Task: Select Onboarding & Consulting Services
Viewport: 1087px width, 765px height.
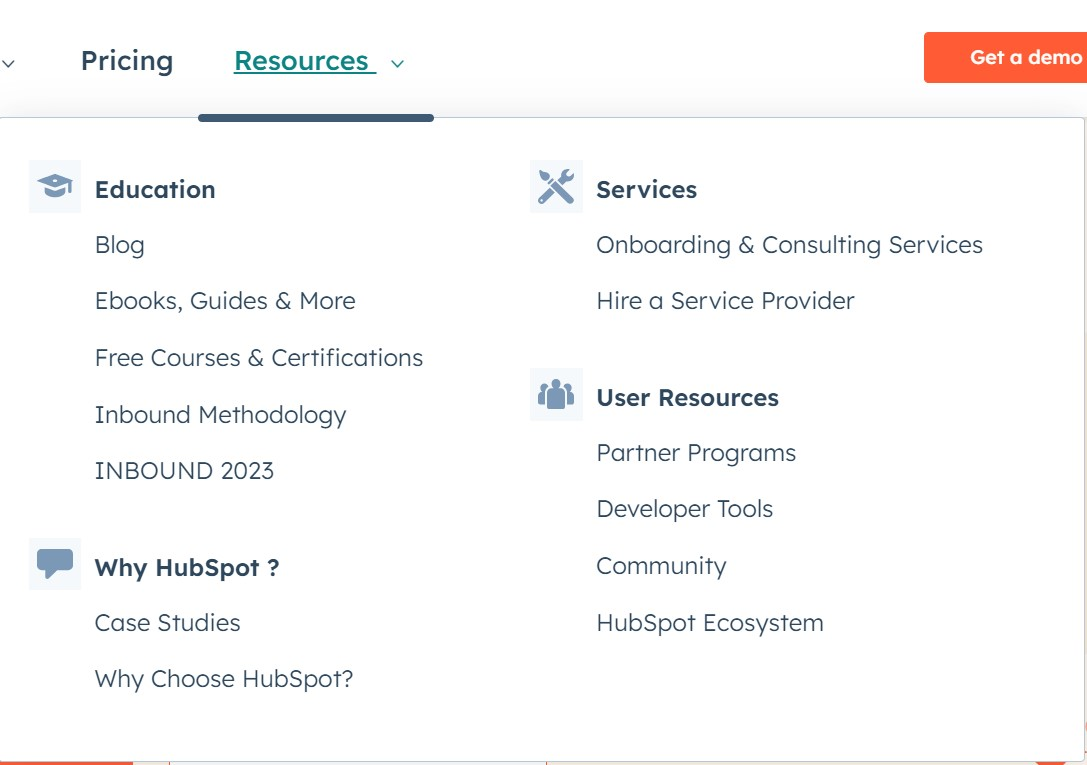Action: point(790,245)
